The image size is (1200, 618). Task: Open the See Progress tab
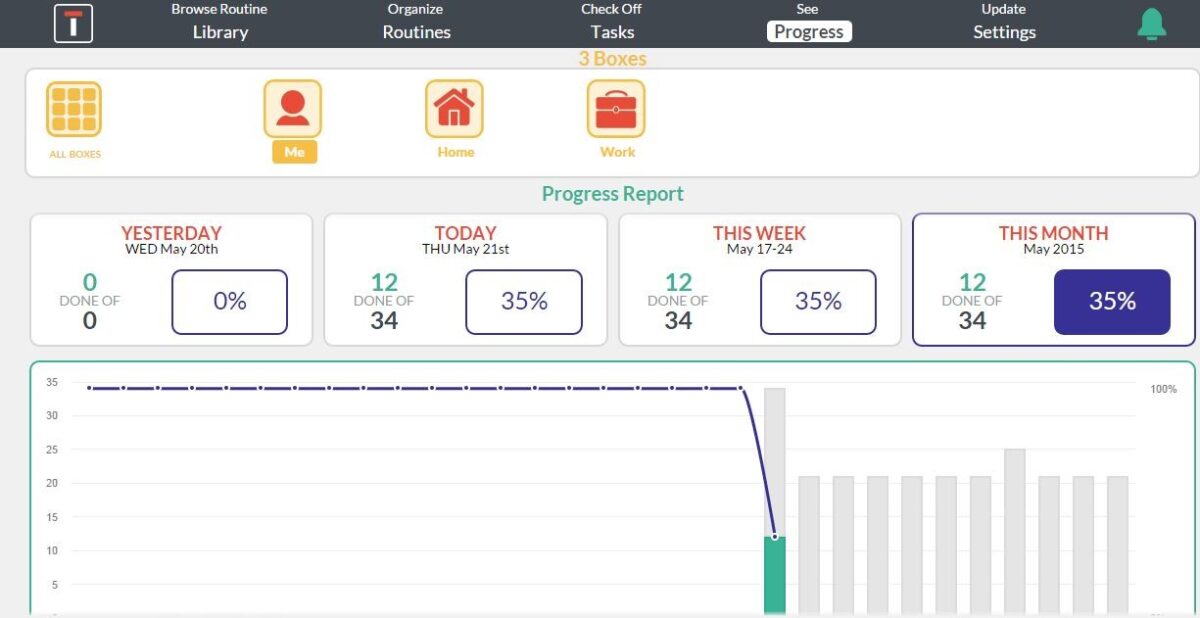pos(808,22)
